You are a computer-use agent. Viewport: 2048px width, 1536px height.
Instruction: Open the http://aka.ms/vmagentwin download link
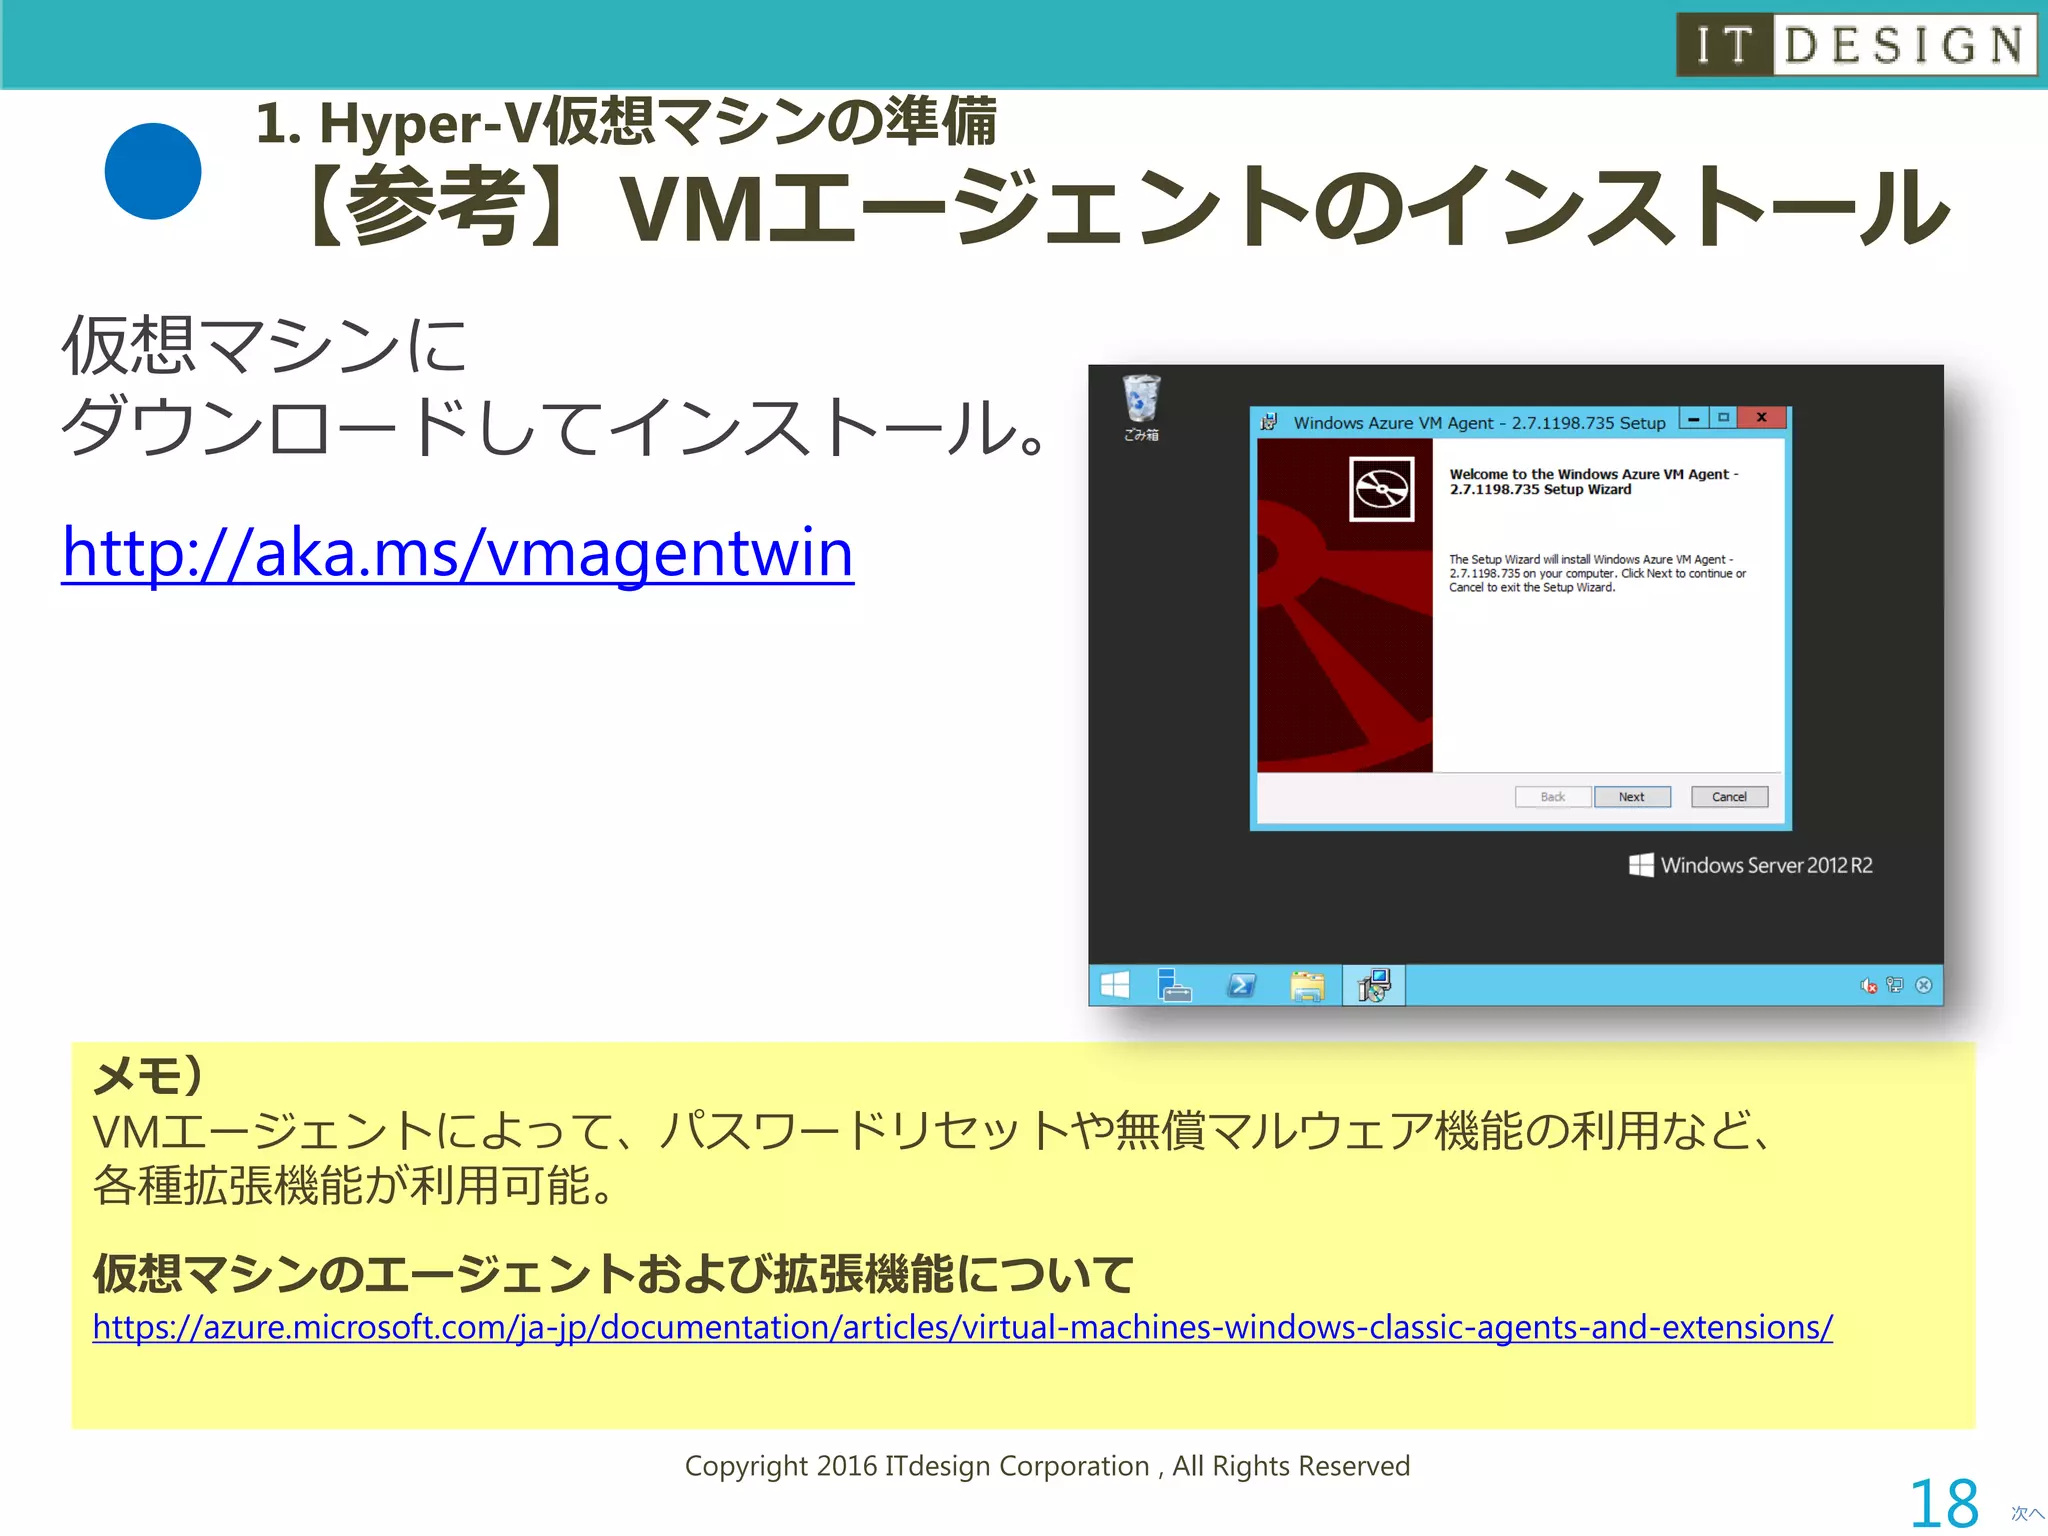point(457,553)
